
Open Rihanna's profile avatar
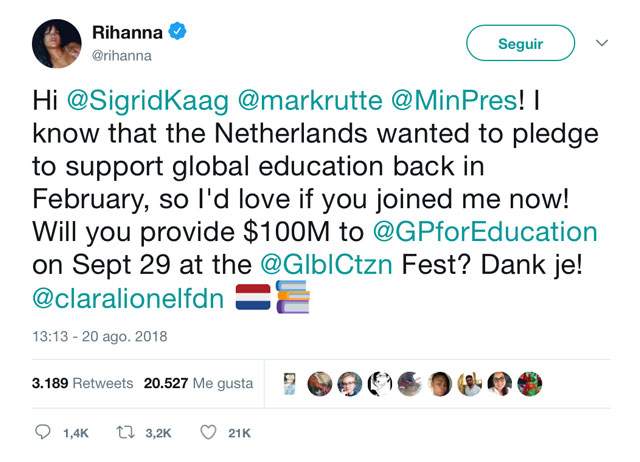point(57,43)
